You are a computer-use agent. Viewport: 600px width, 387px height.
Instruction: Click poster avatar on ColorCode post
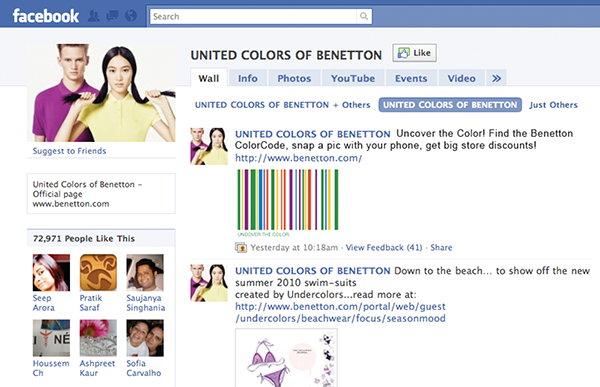tap(209, 146)
